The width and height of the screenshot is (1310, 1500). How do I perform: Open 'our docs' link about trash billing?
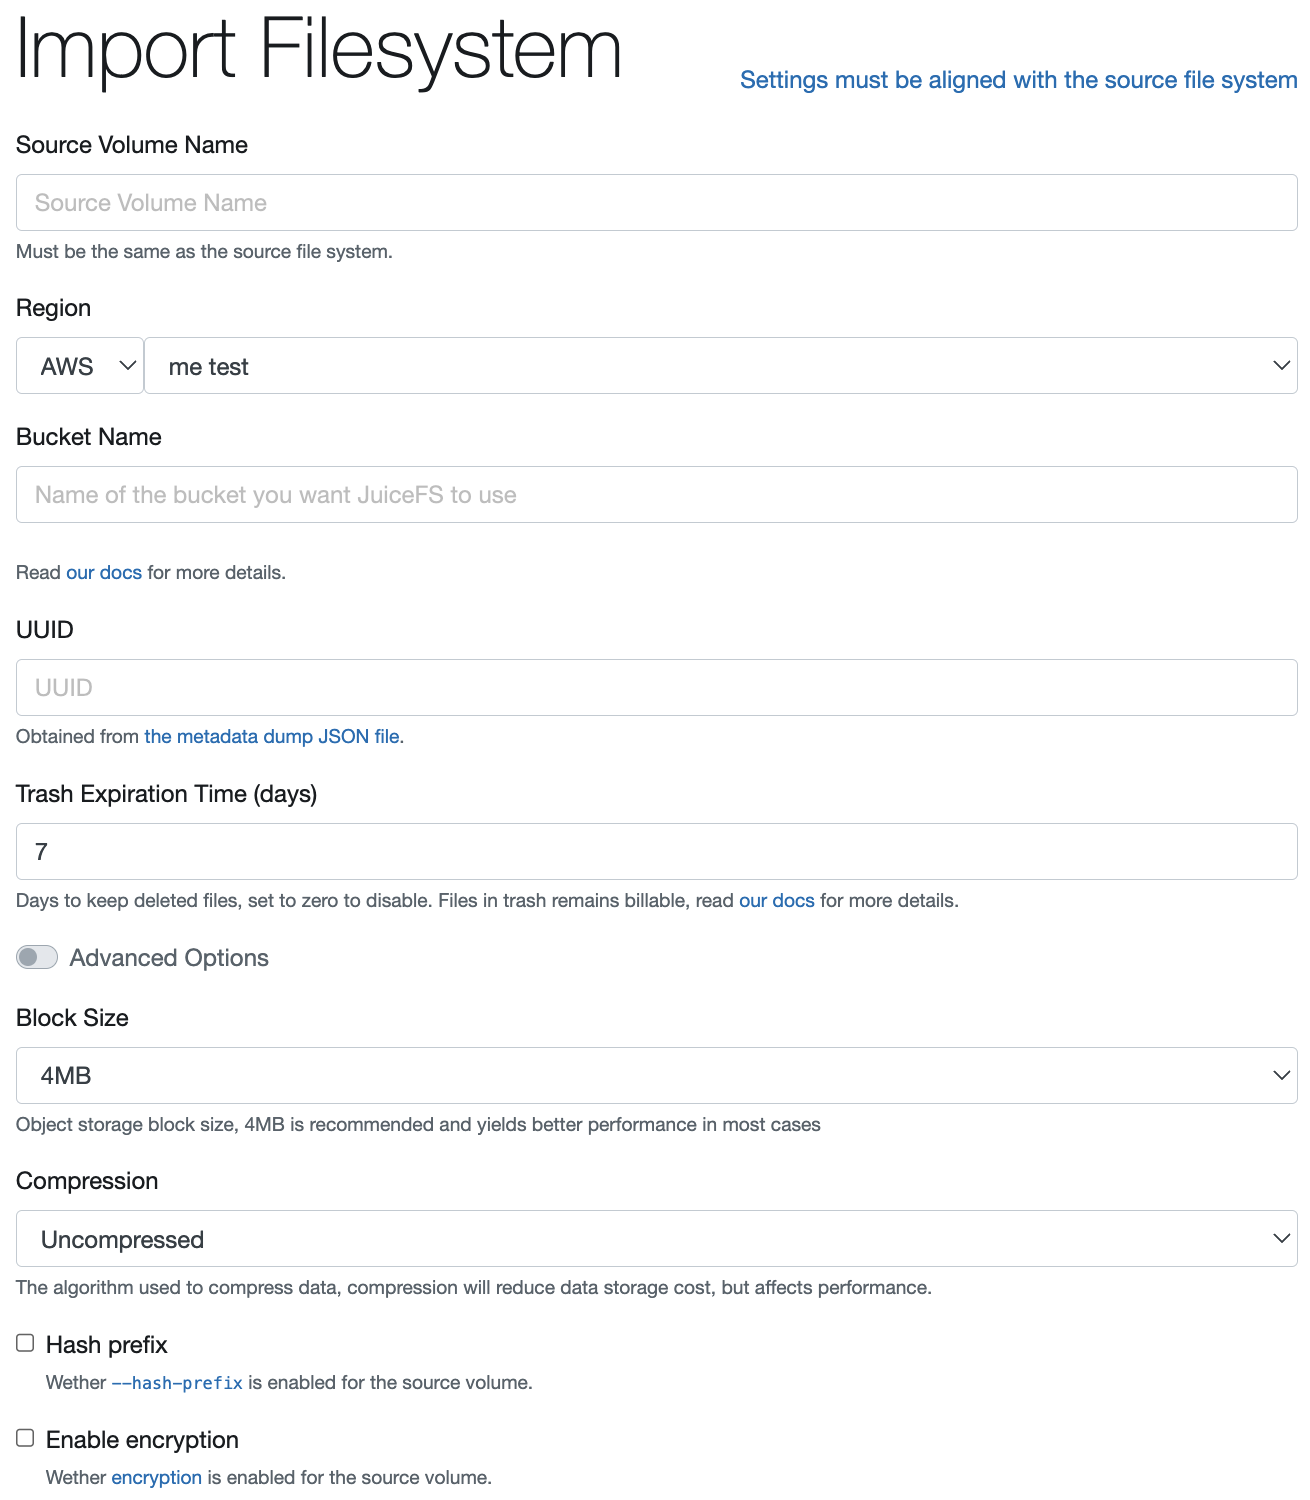coord(776,901)
